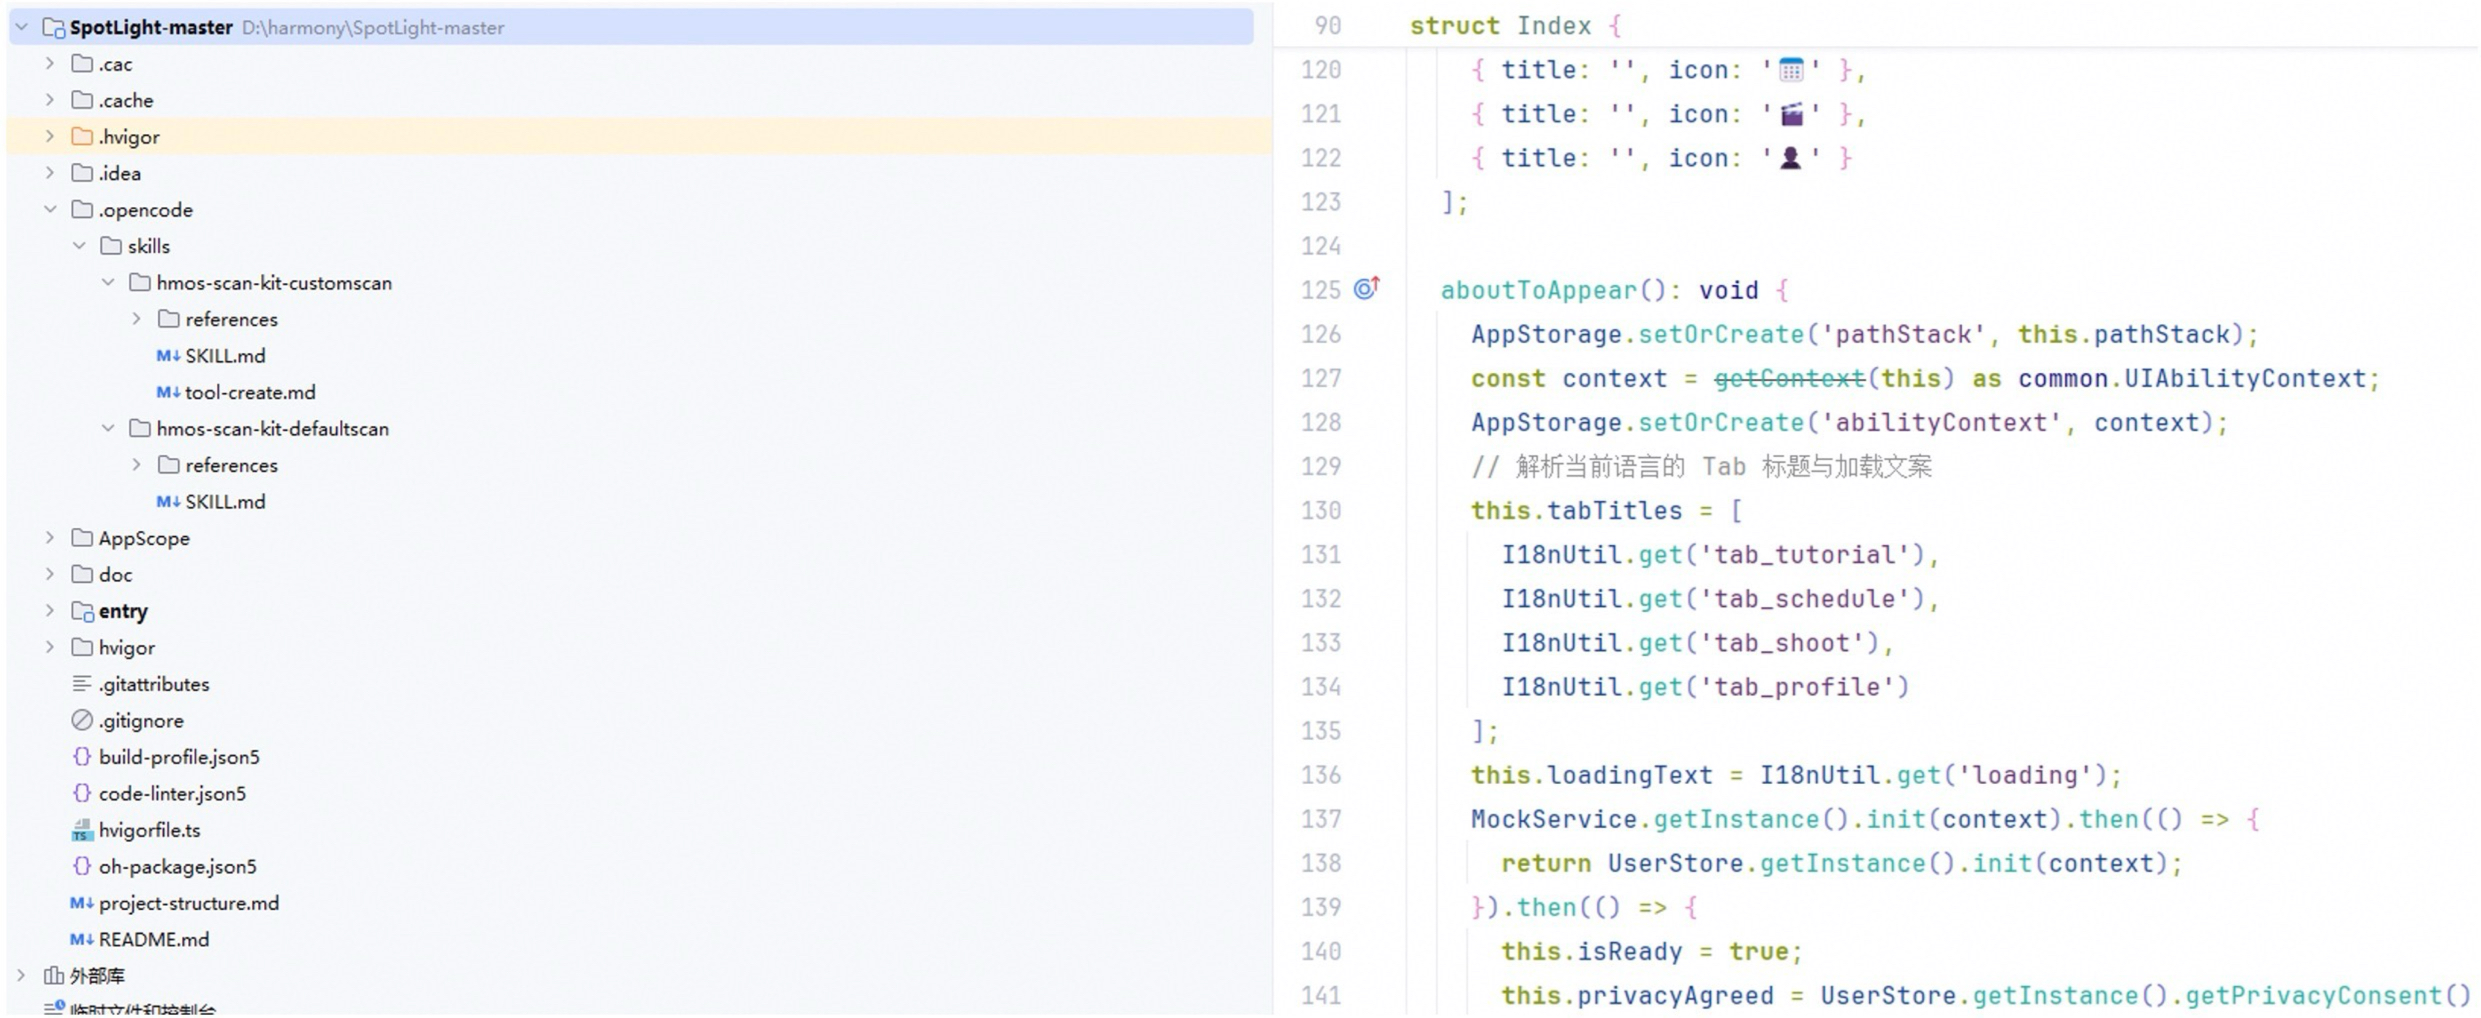Expand the .cache folder chevron
2481x1018 pixels.
click(x=50, y=100)
